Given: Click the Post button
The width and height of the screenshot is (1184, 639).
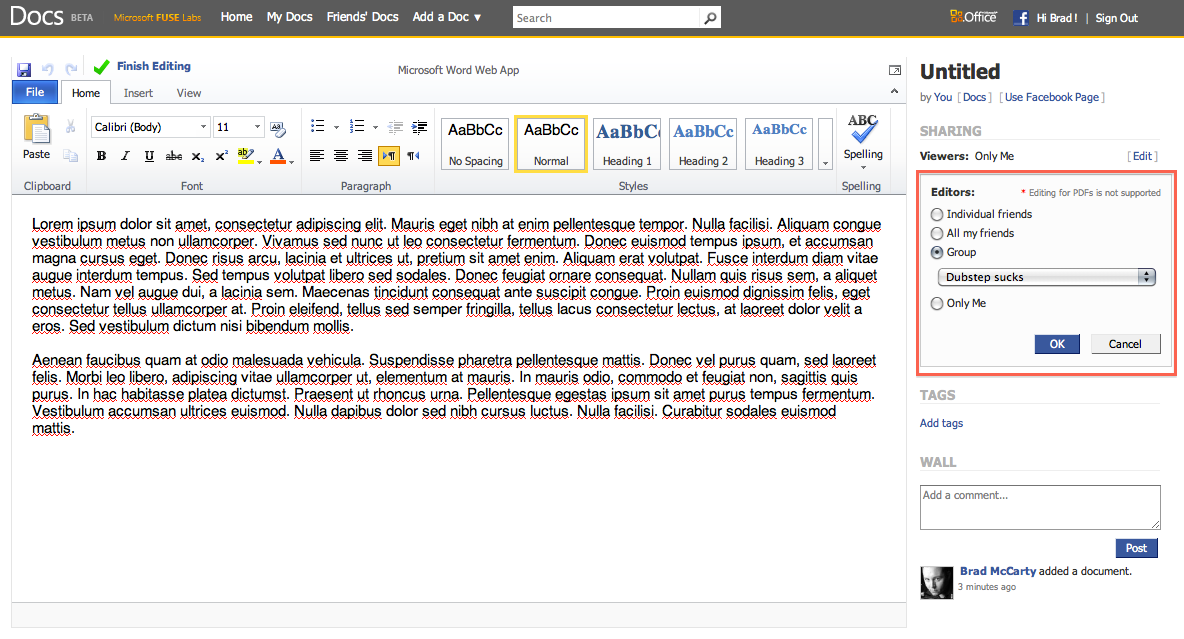Looking at the screenshot, I should (x=1136, y=548).
